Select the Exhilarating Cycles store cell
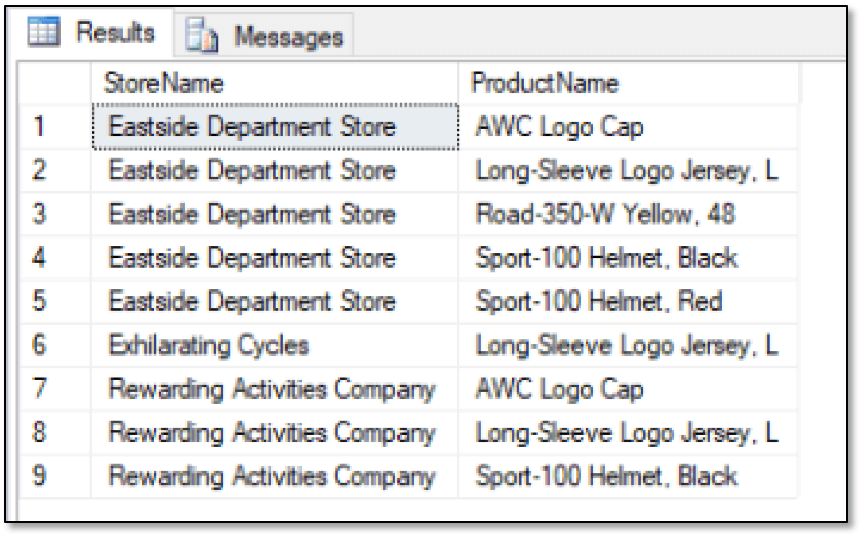 coord(275,345)
